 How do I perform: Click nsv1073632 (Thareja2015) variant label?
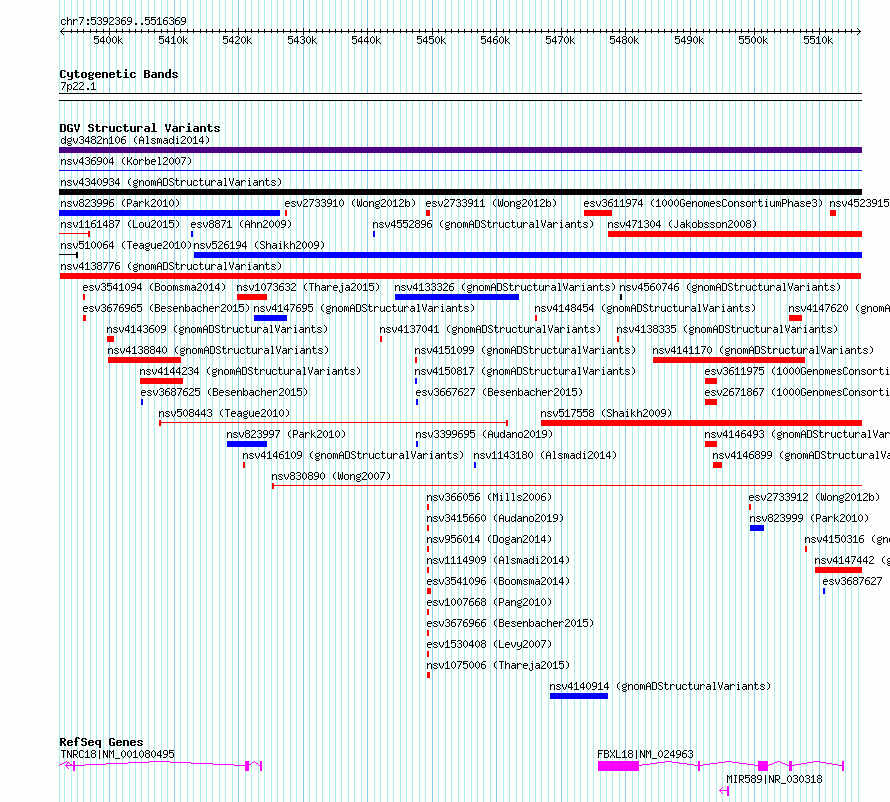pyautogui.click(x=308, y=287)
